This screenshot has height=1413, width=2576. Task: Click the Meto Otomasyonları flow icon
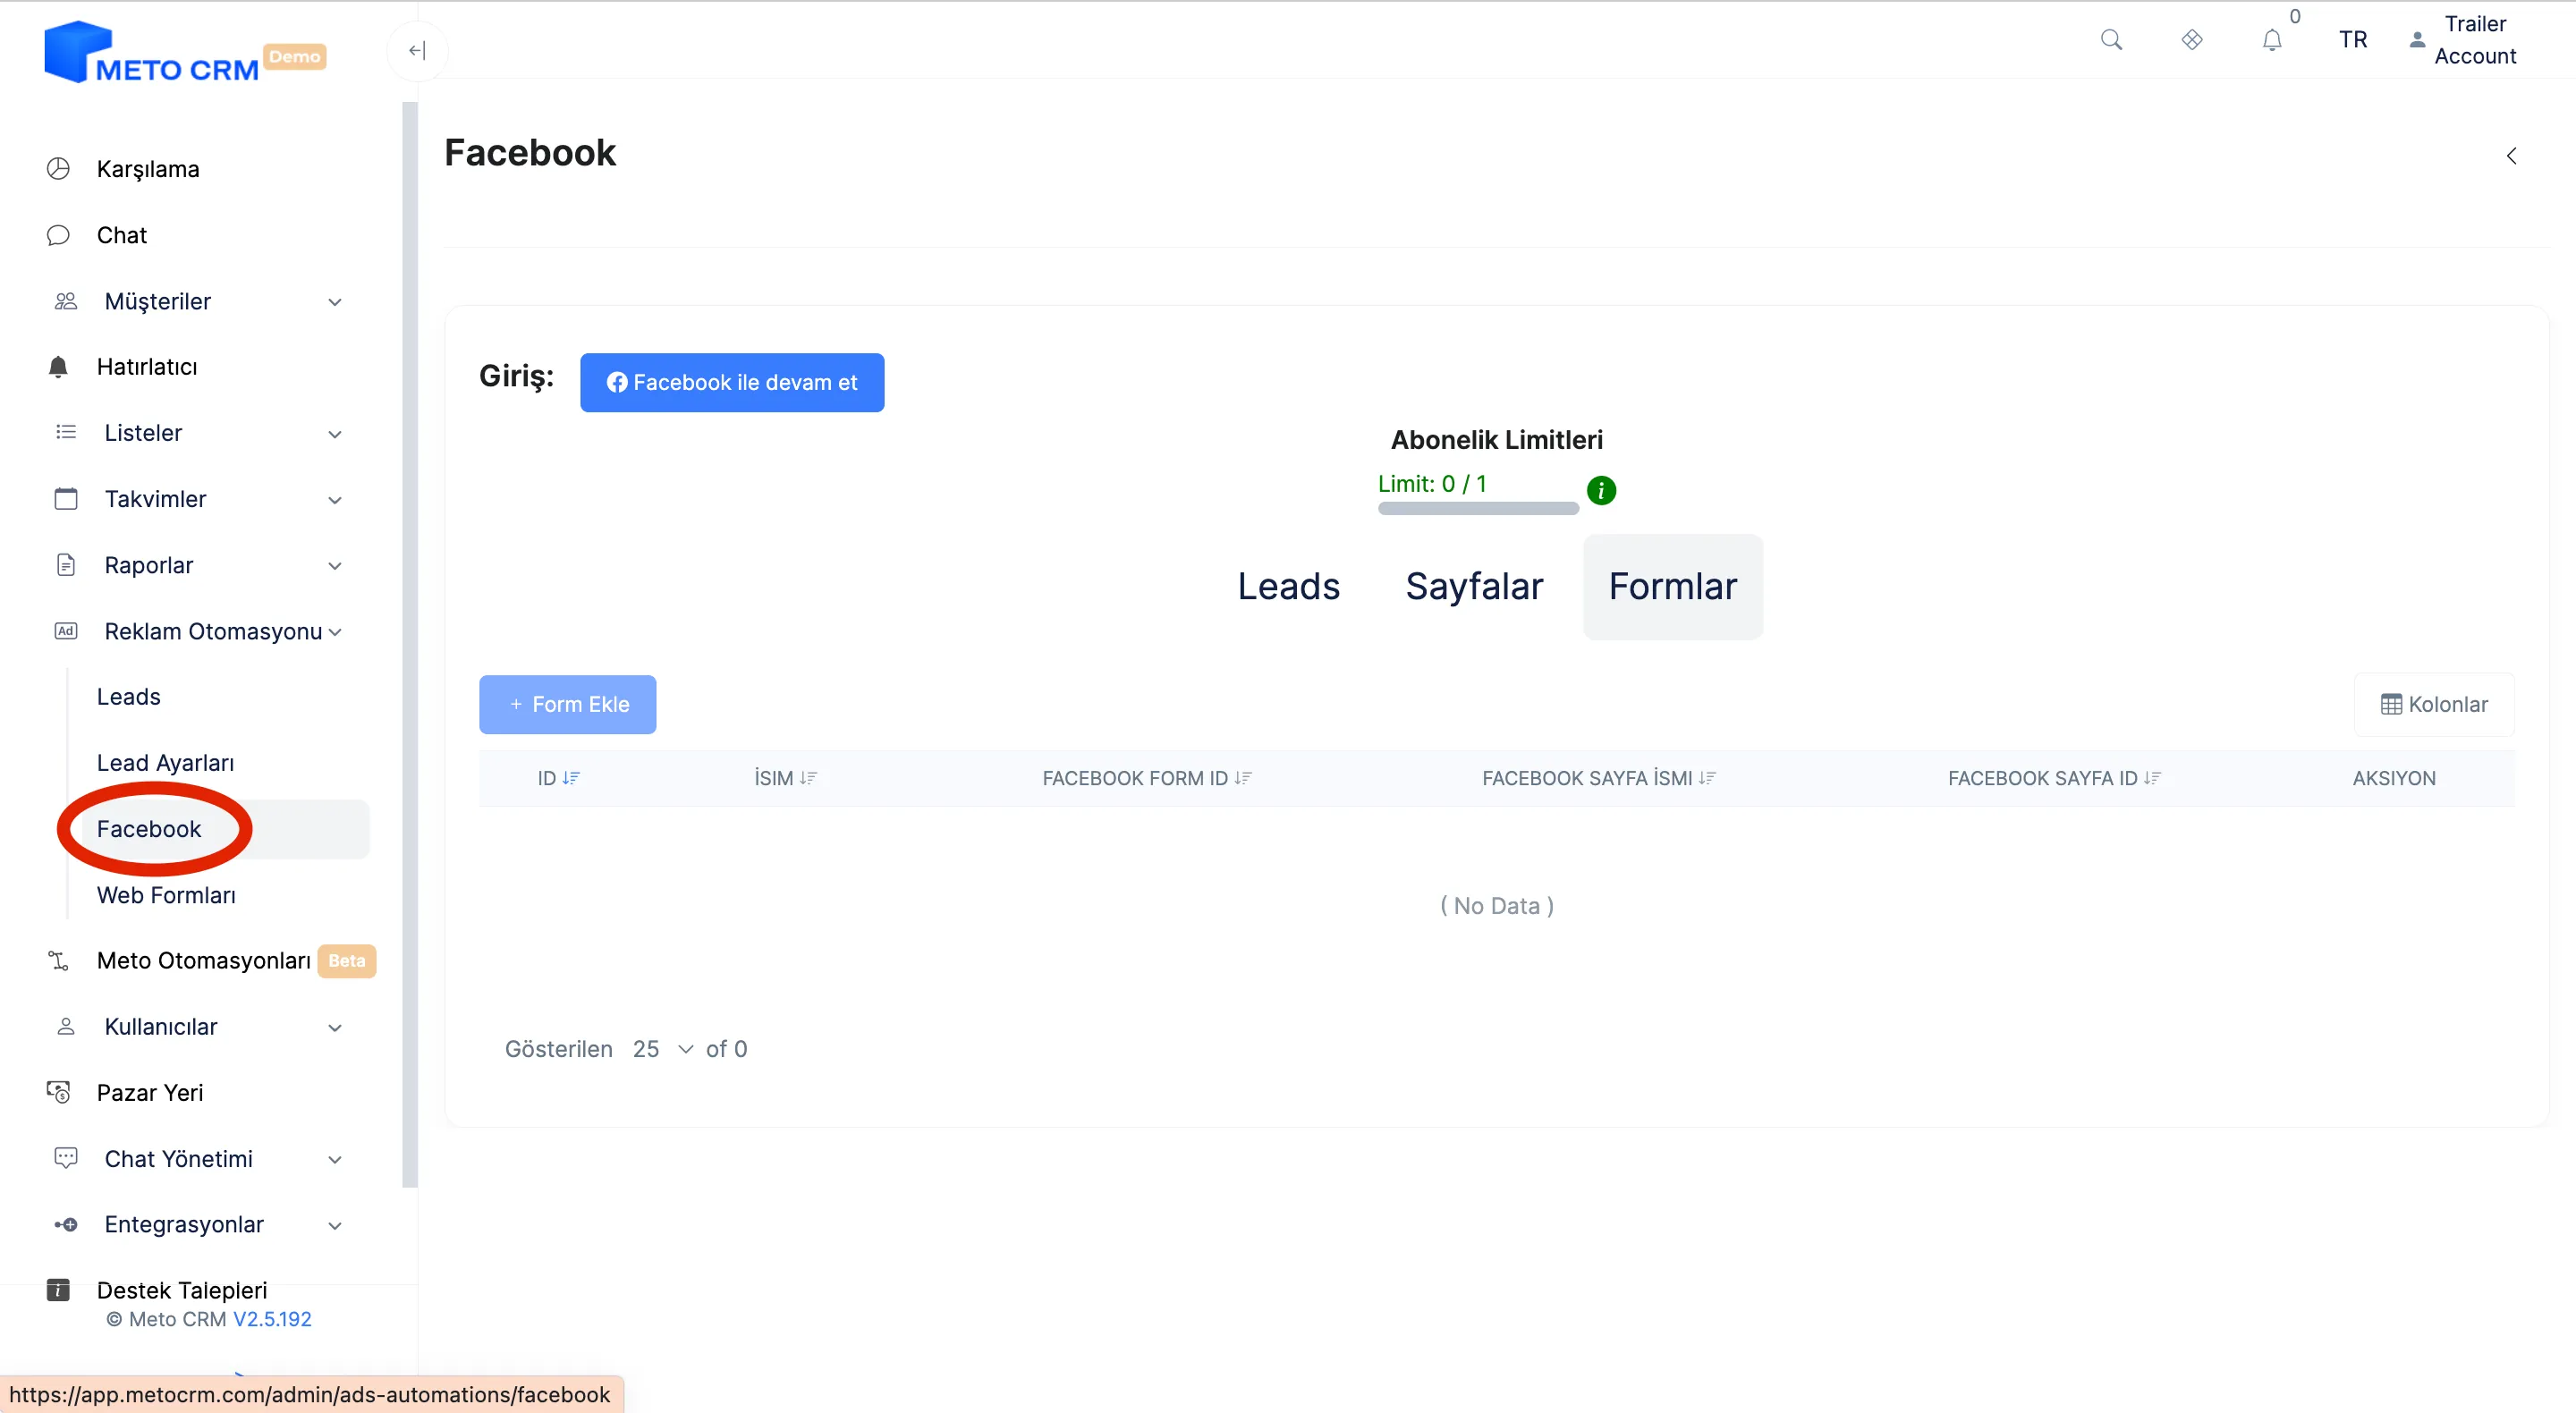(x=58, y=961)
